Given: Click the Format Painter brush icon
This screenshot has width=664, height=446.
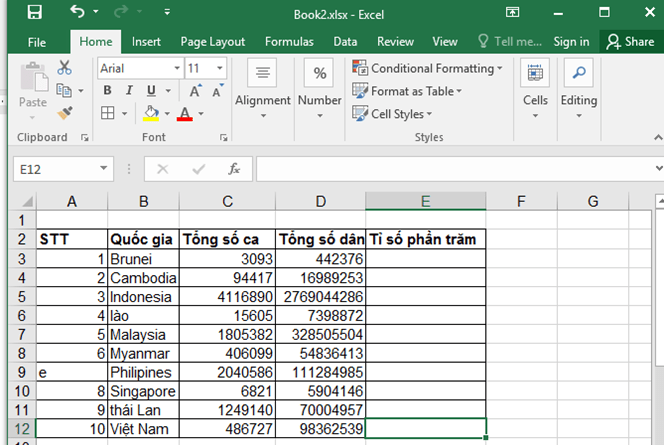Looking at the screenshot, I should (x=65, y=113).
